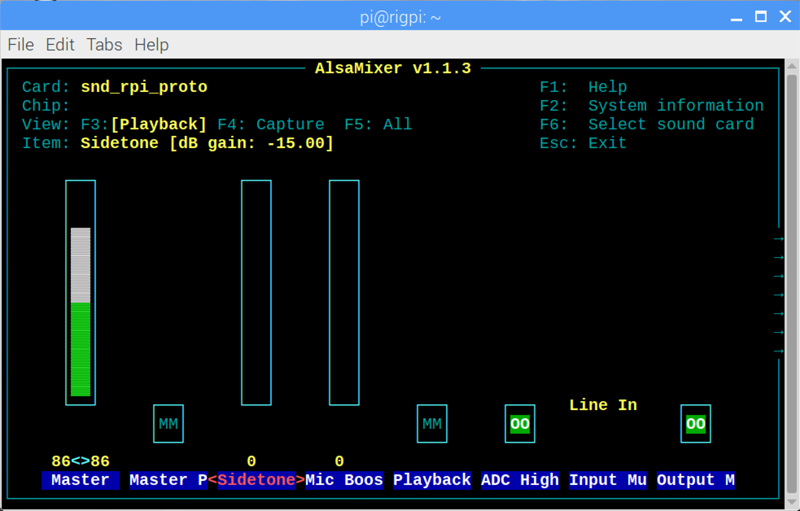The image size is (800, 511).
Task: Select the Sidetone channel label
Action: click(256, 480)
